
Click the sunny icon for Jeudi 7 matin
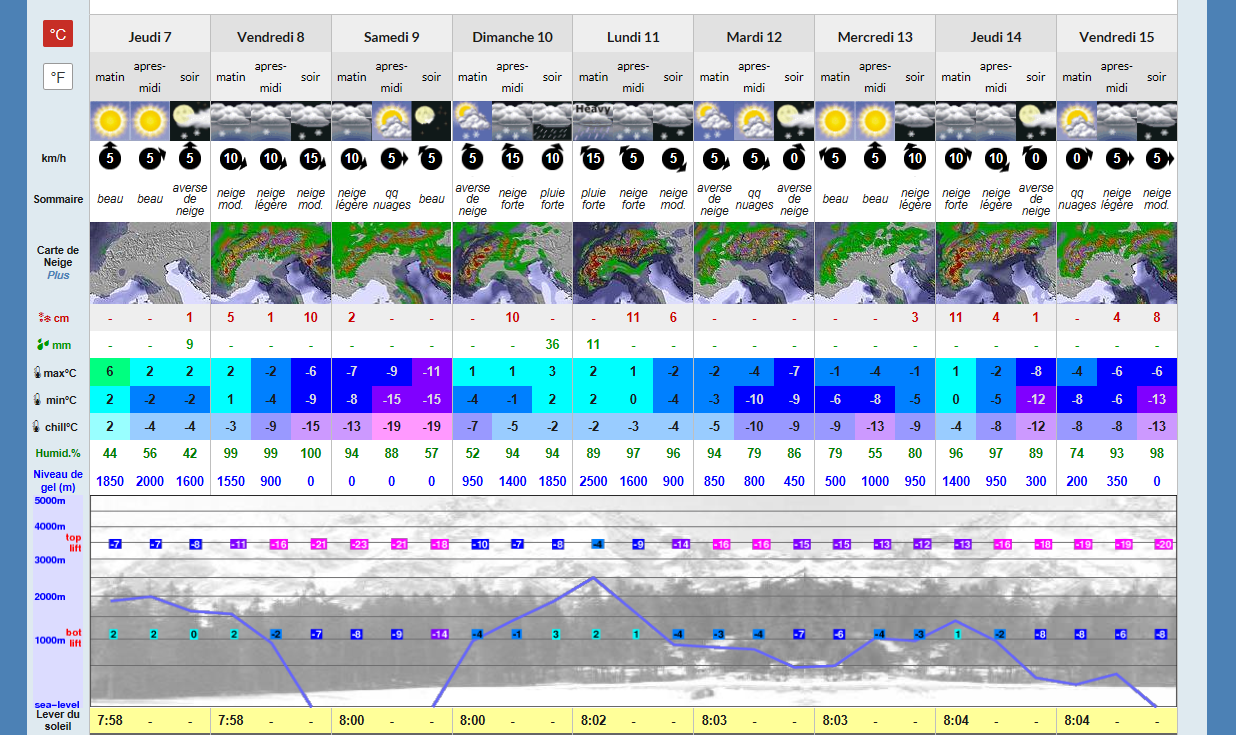[110, 121]
